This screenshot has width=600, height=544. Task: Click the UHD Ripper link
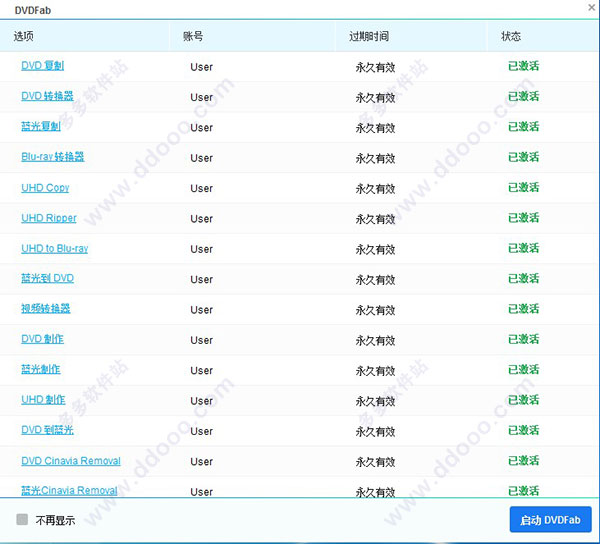(x=49, y=218)
